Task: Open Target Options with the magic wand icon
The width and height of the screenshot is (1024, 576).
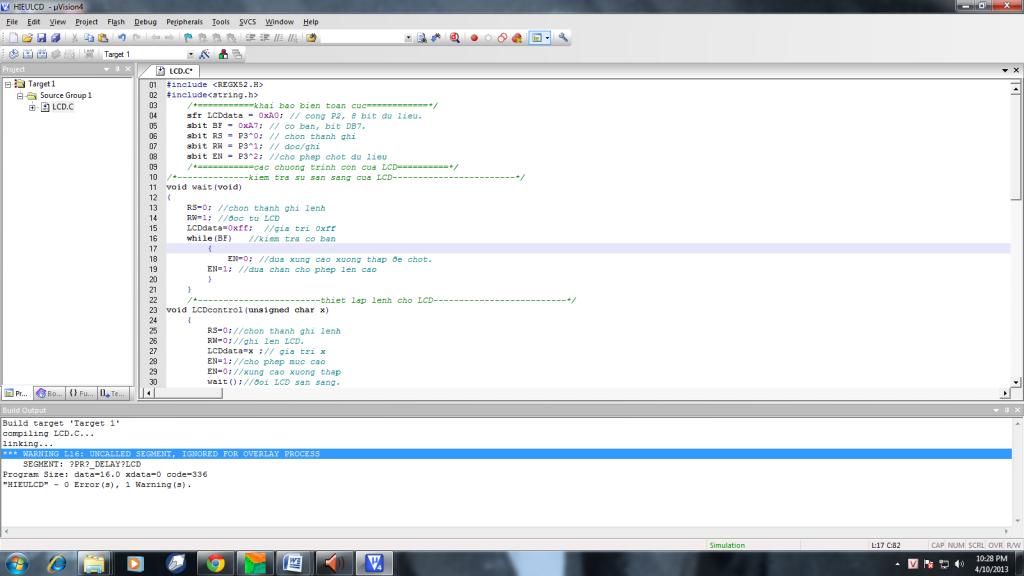Action: 205,54
